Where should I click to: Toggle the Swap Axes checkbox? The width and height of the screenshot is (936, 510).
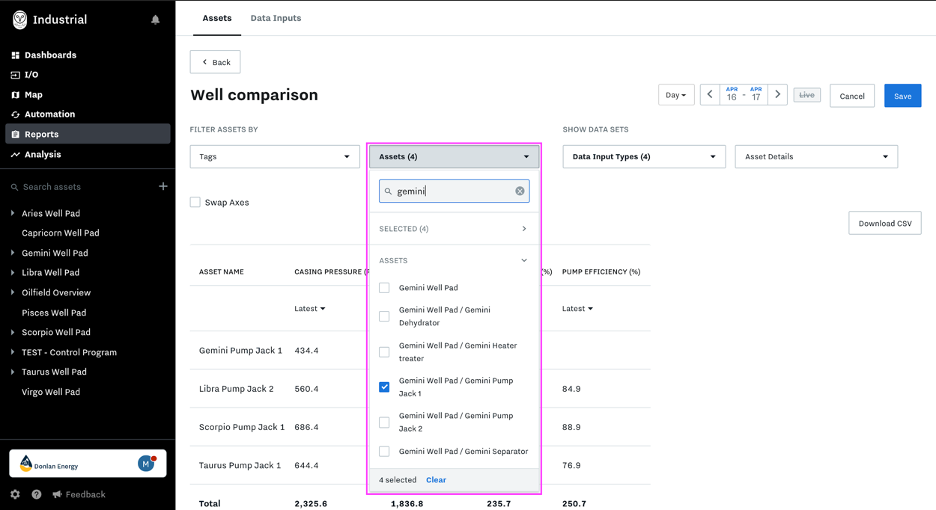pos(195,202)
